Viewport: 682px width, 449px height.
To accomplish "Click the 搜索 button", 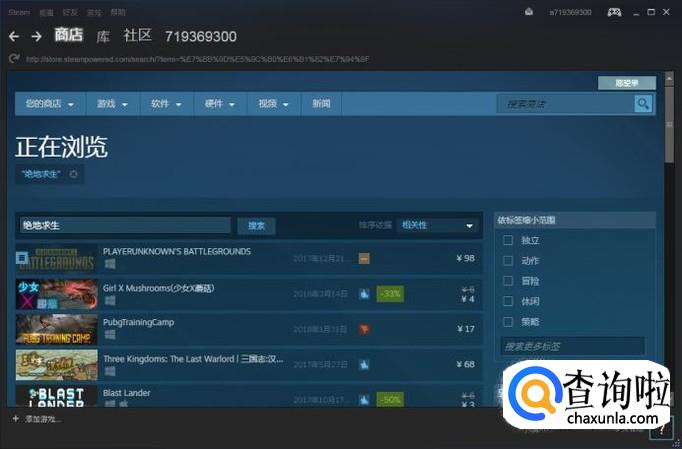I will tap(256, 226).
